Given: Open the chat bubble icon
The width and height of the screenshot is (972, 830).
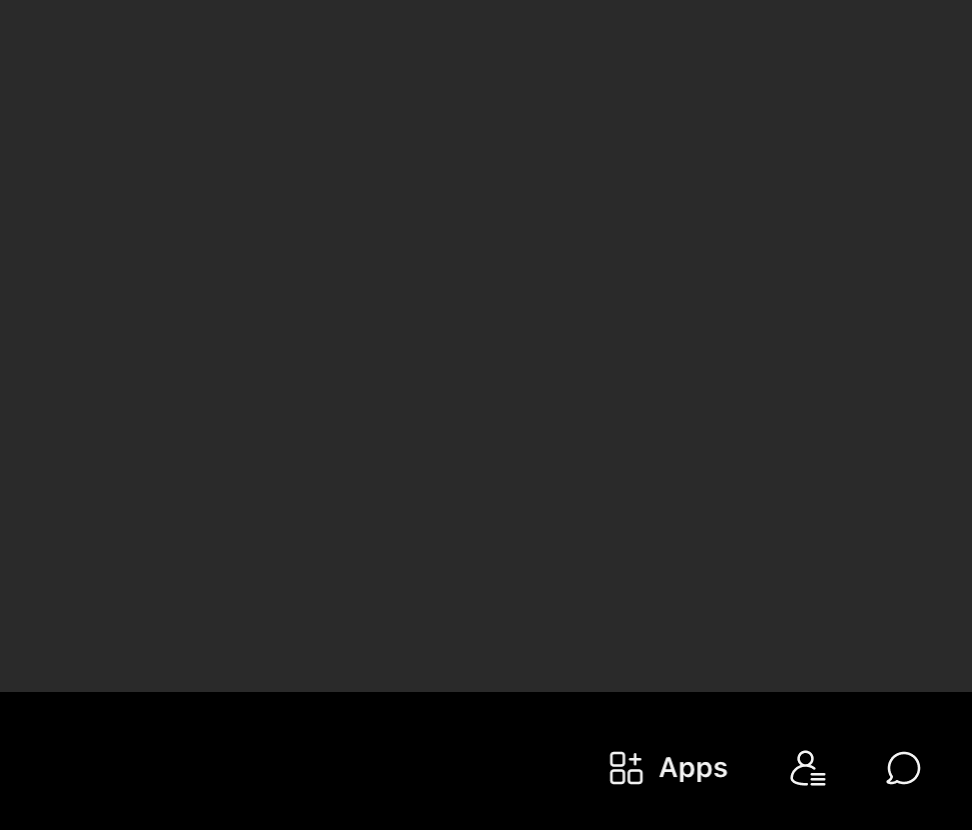Looking at the screenshot, I should (x=903, y=768).
